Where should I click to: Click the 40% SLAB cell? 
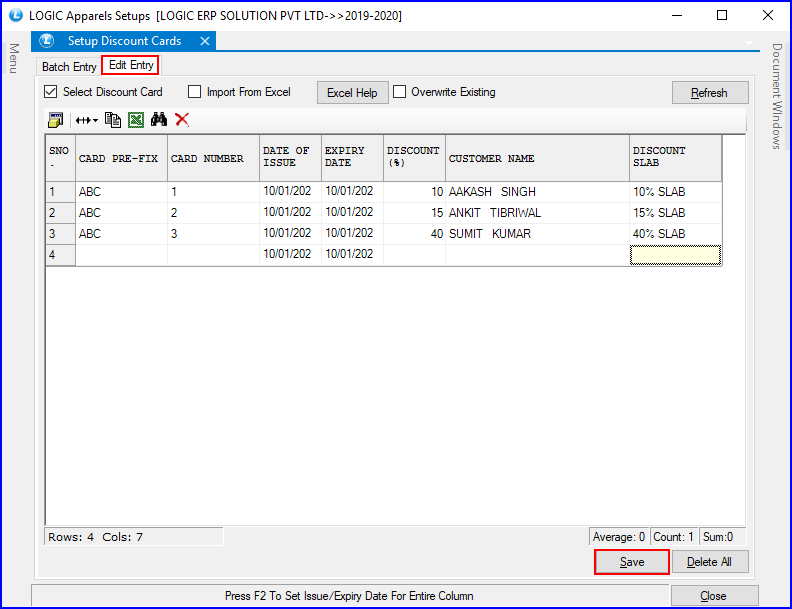click(x=675, y=234)
